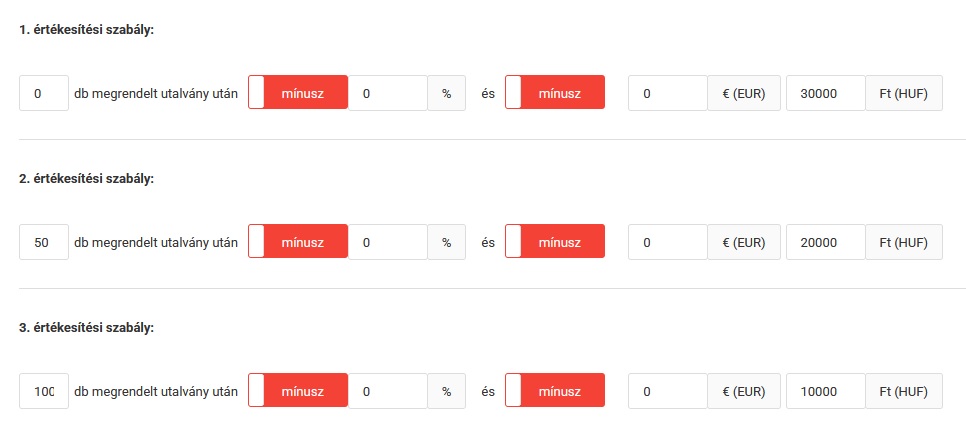The width and height of the screenshot is (966, 423).
Task: Toggle rule 1 amount mínusz switch
Action: pyautogui.click(x=554, y=93)
